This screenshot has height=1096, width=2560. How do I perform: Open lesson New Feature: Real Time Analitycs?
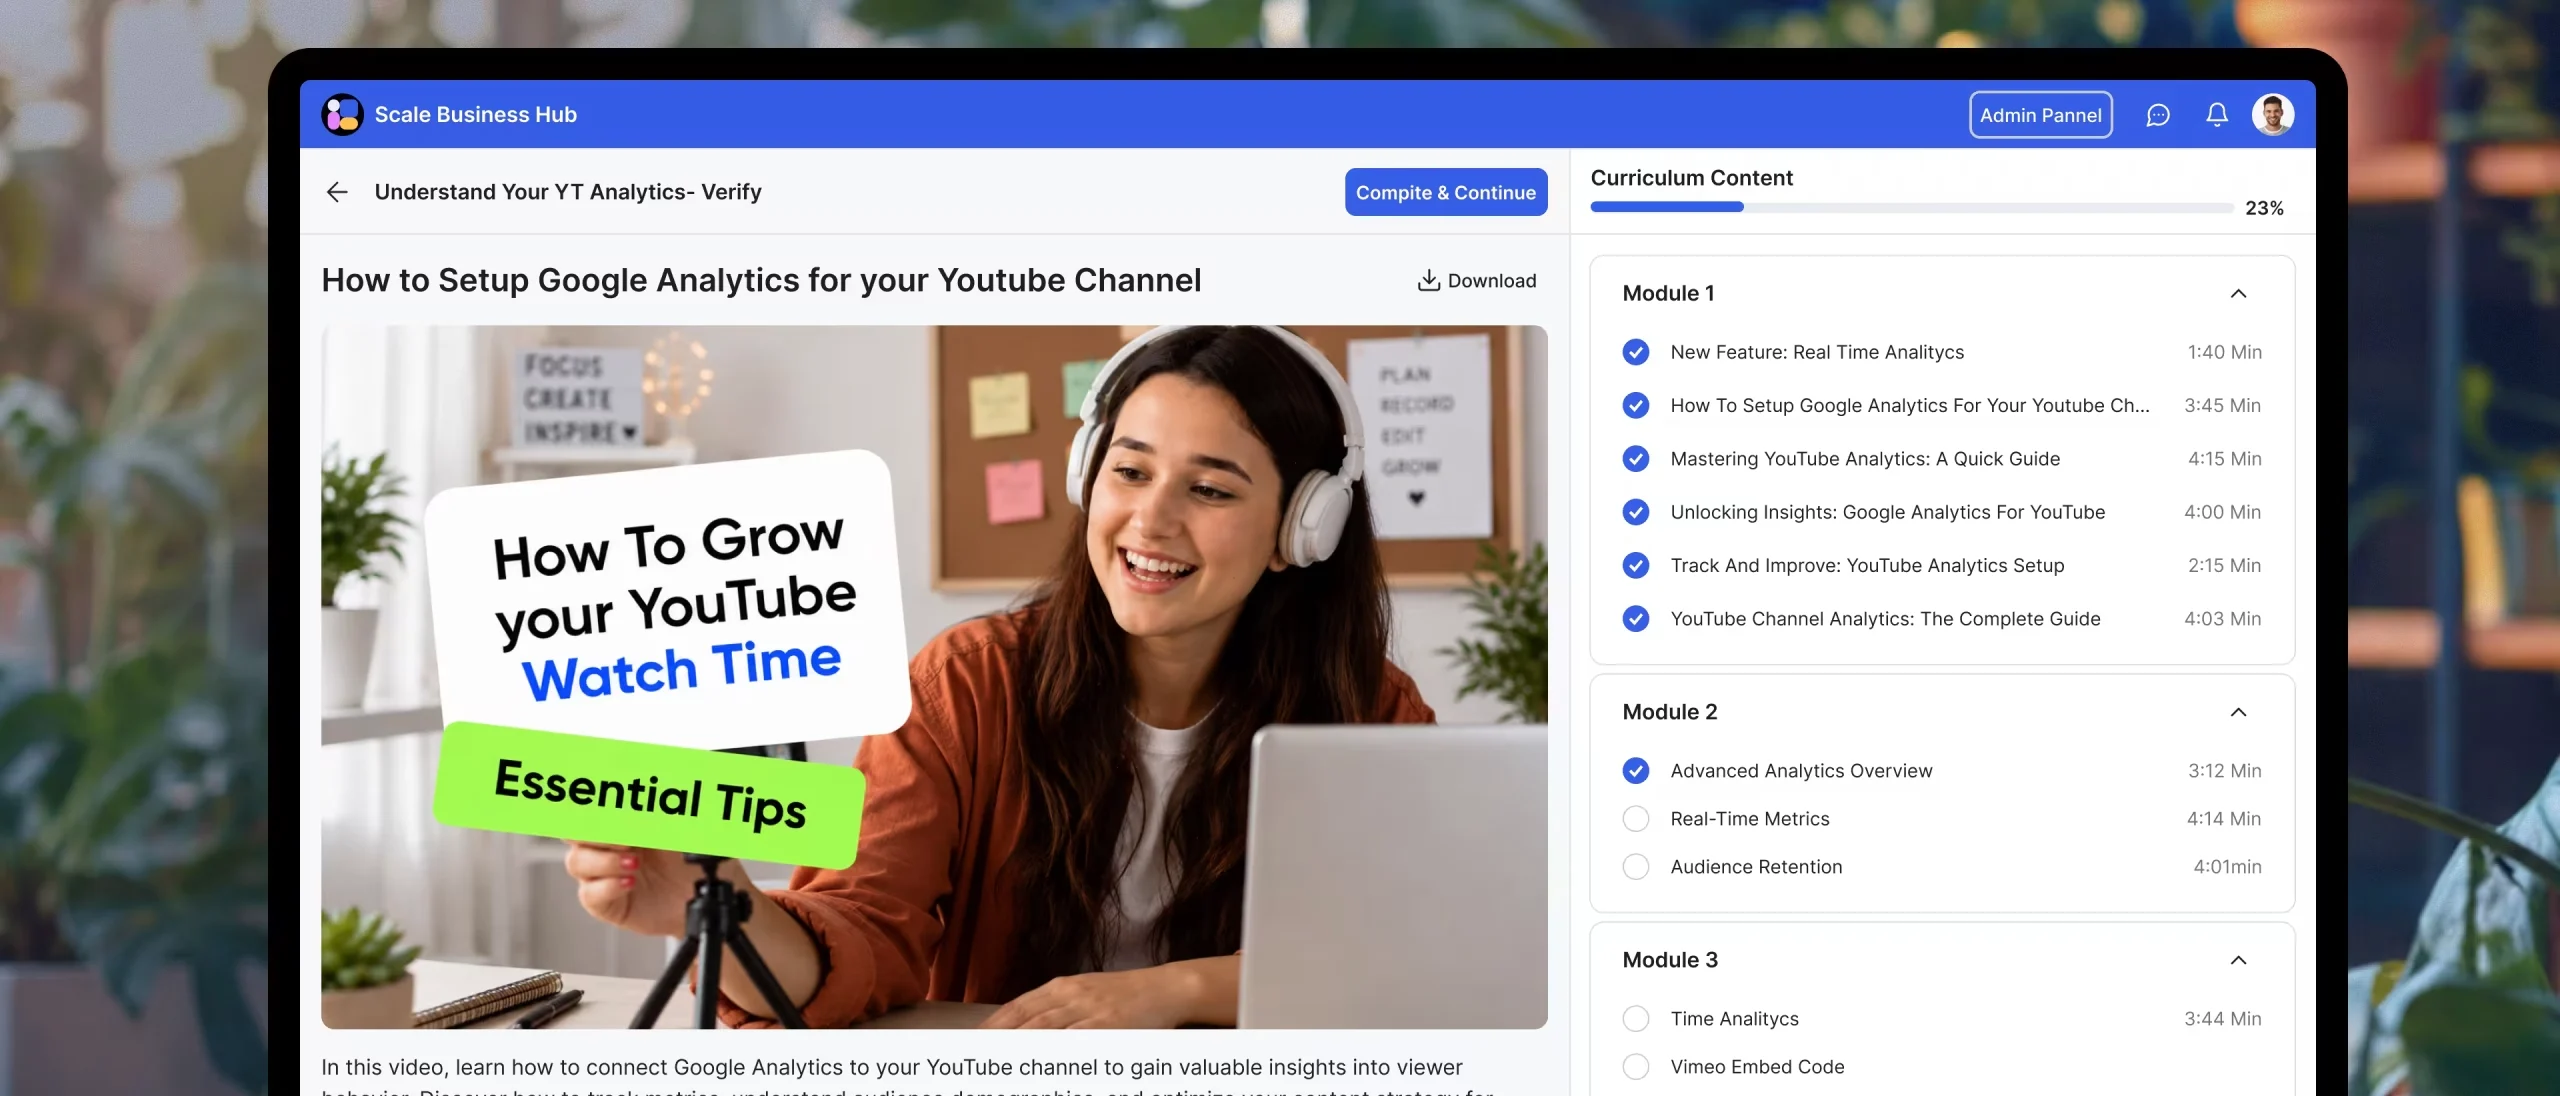pos(1817,352)
